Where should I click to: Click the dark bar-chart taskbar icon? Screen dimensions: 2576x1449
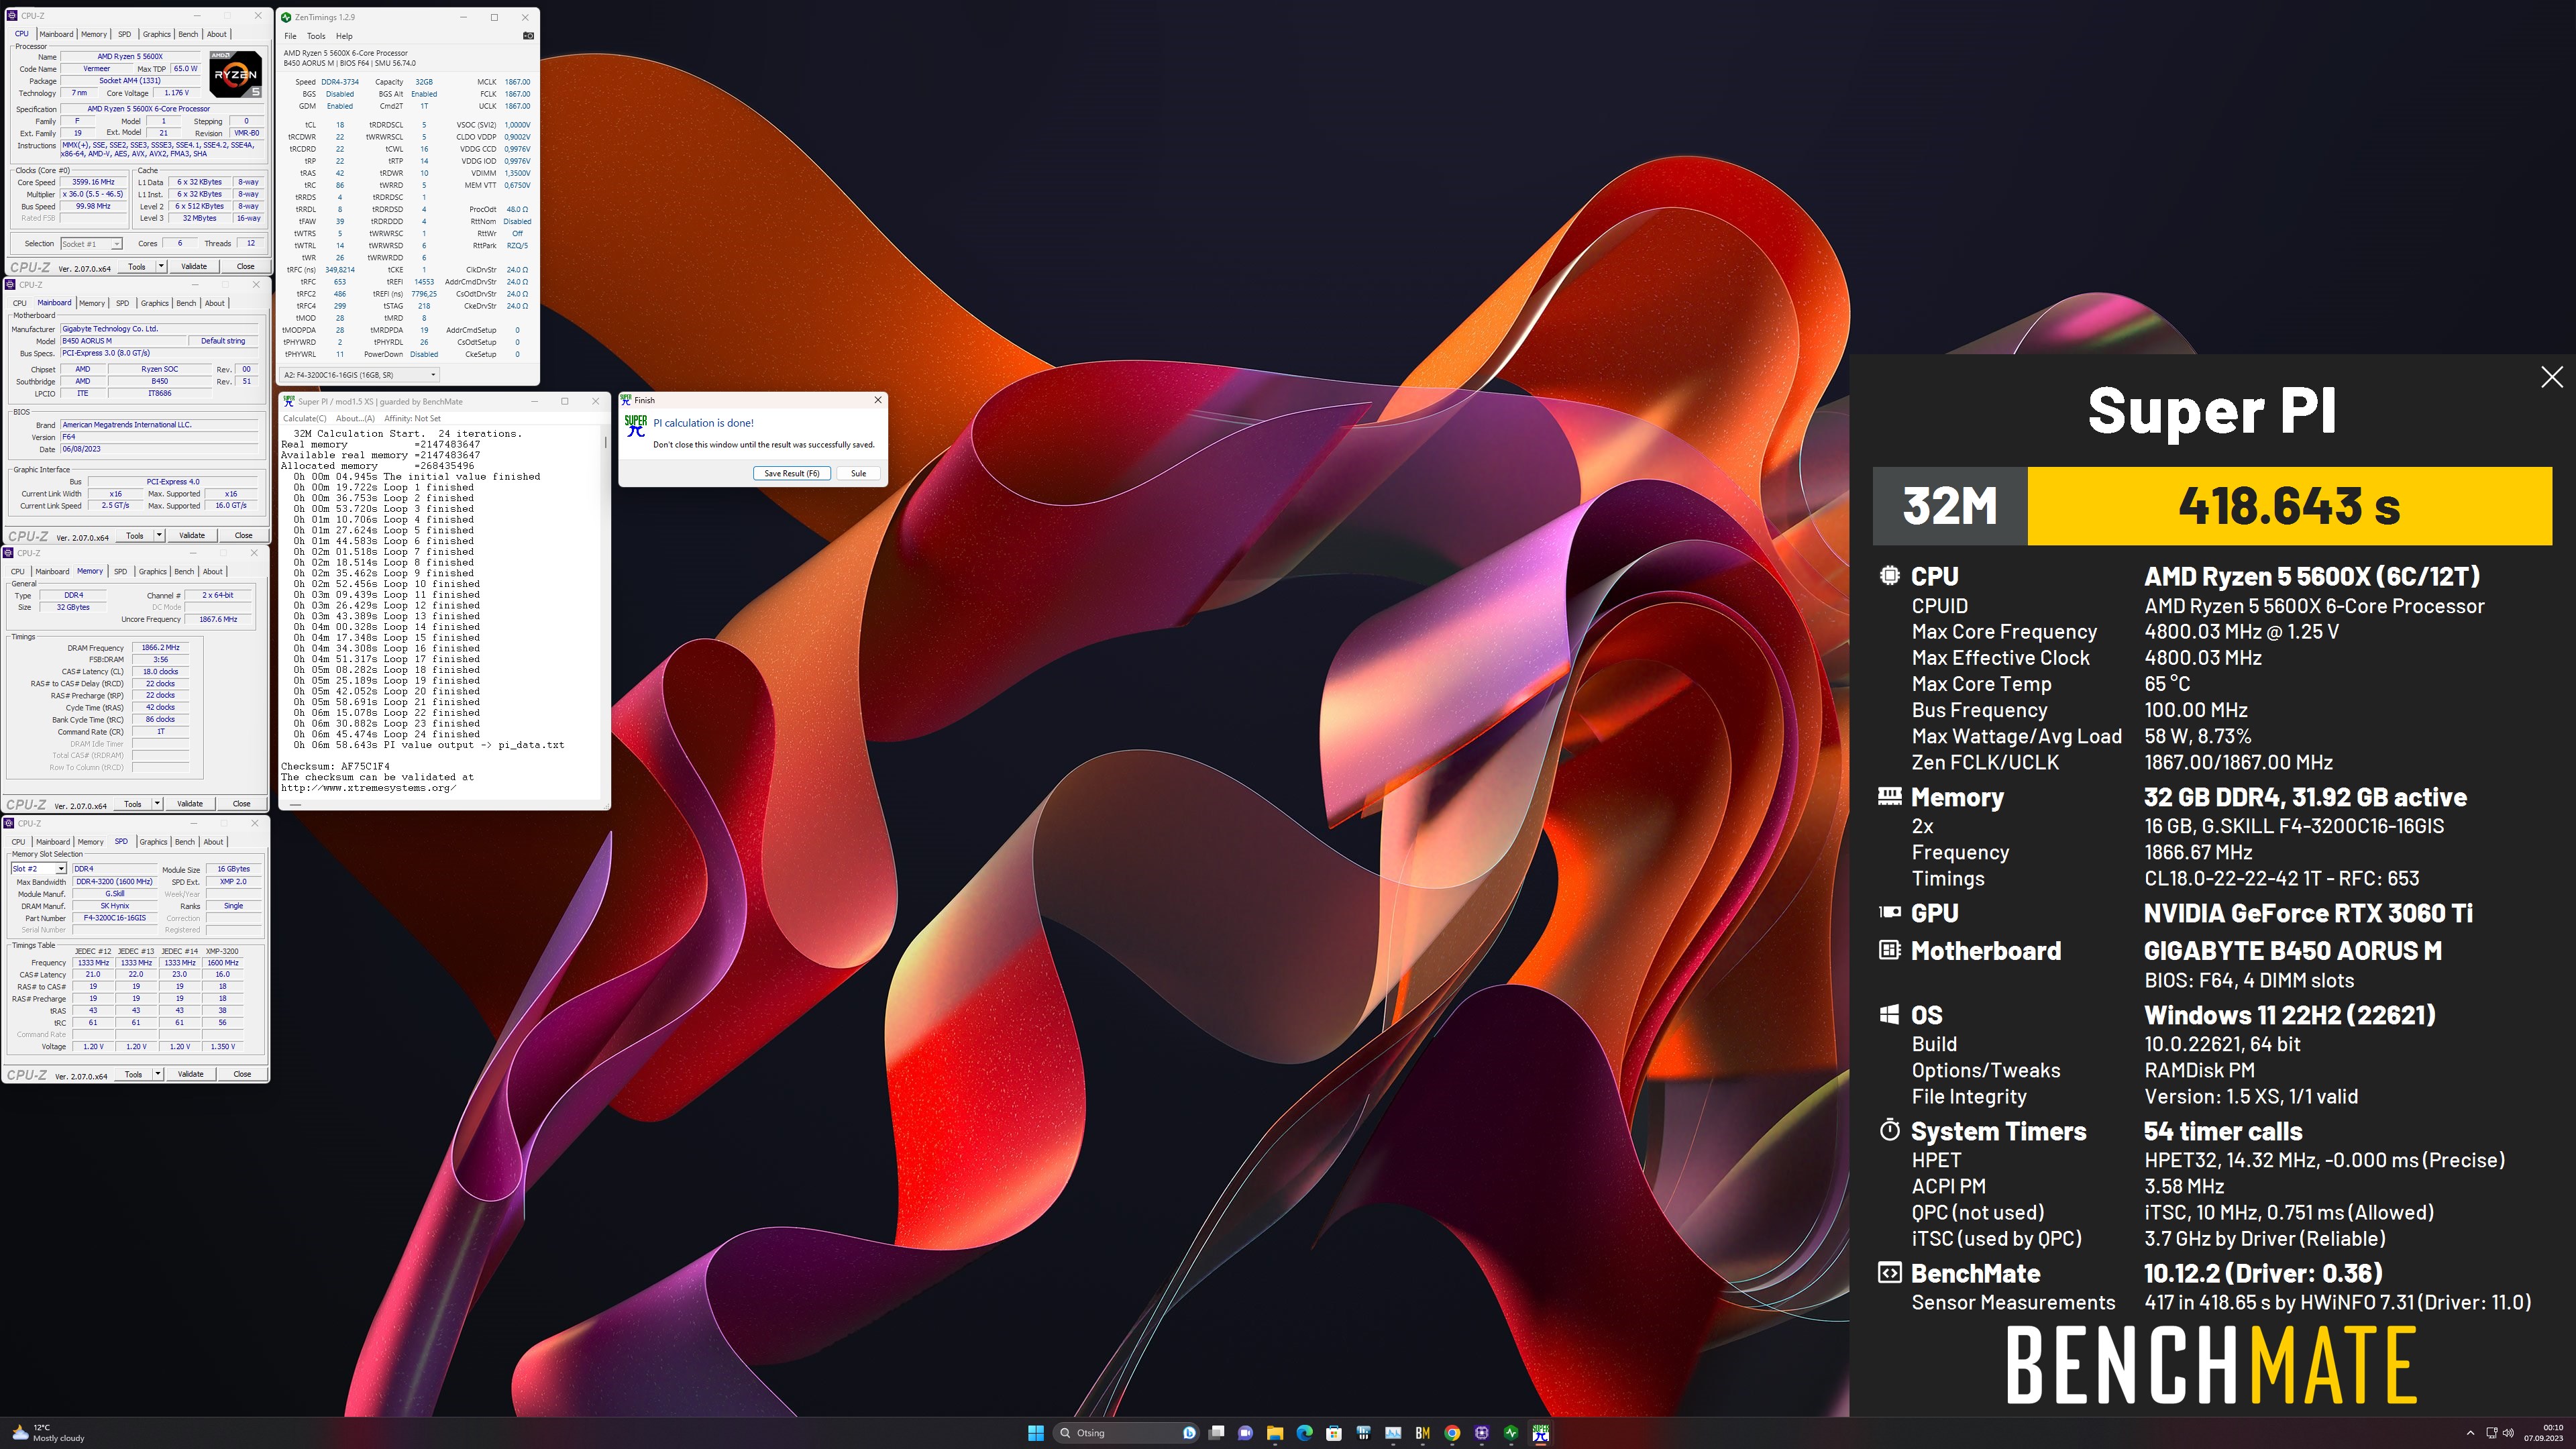pyautogui.click(x=1363, y=1433)
